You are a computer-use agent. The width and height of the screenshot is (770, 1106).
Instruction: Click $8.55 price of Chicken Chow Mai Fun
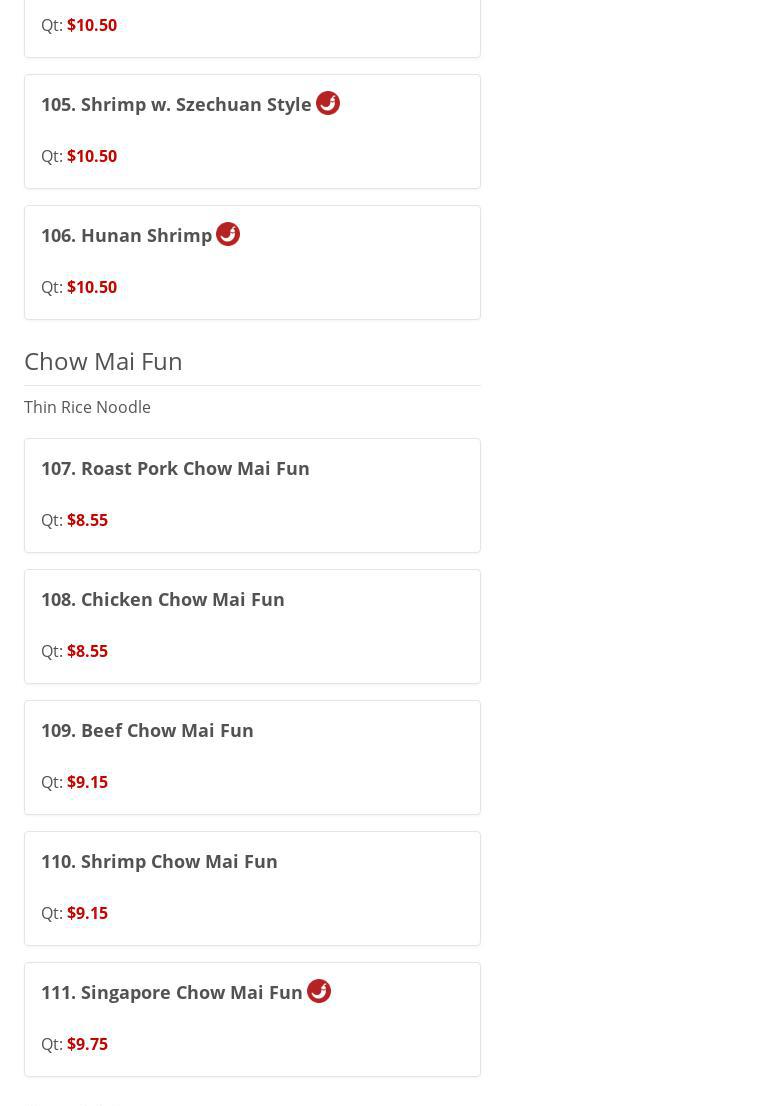coord(87,651)
